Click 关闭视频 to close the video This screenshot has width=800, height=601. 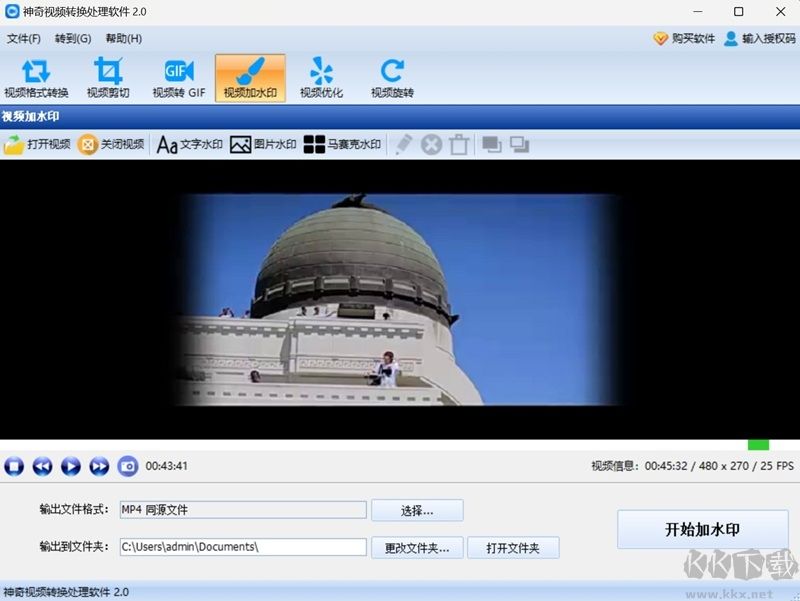point(111,144)
